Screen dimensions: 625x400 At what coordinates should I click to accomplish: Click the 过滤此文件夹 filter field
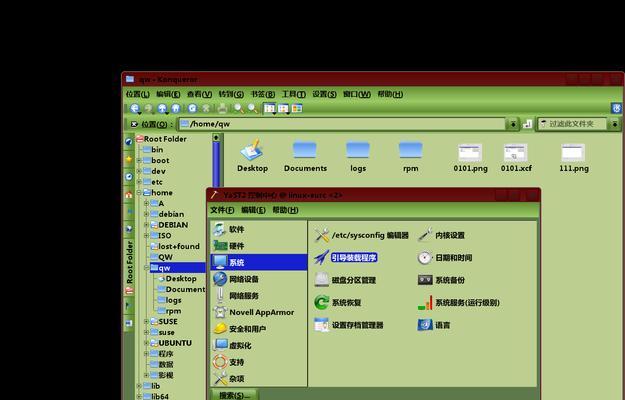pos(577,124)
